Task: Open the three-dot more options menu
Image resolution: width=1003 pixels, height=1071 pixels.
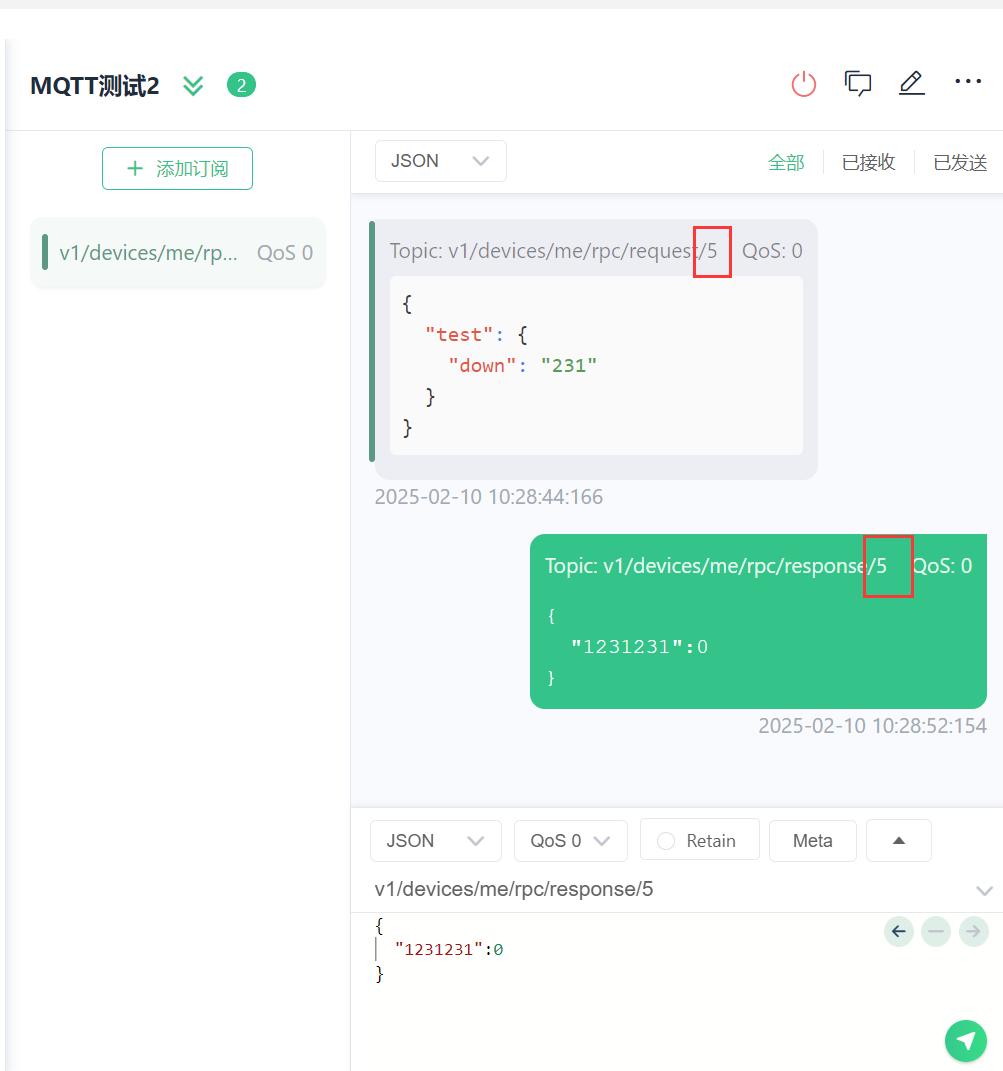Action: point(967,82)
